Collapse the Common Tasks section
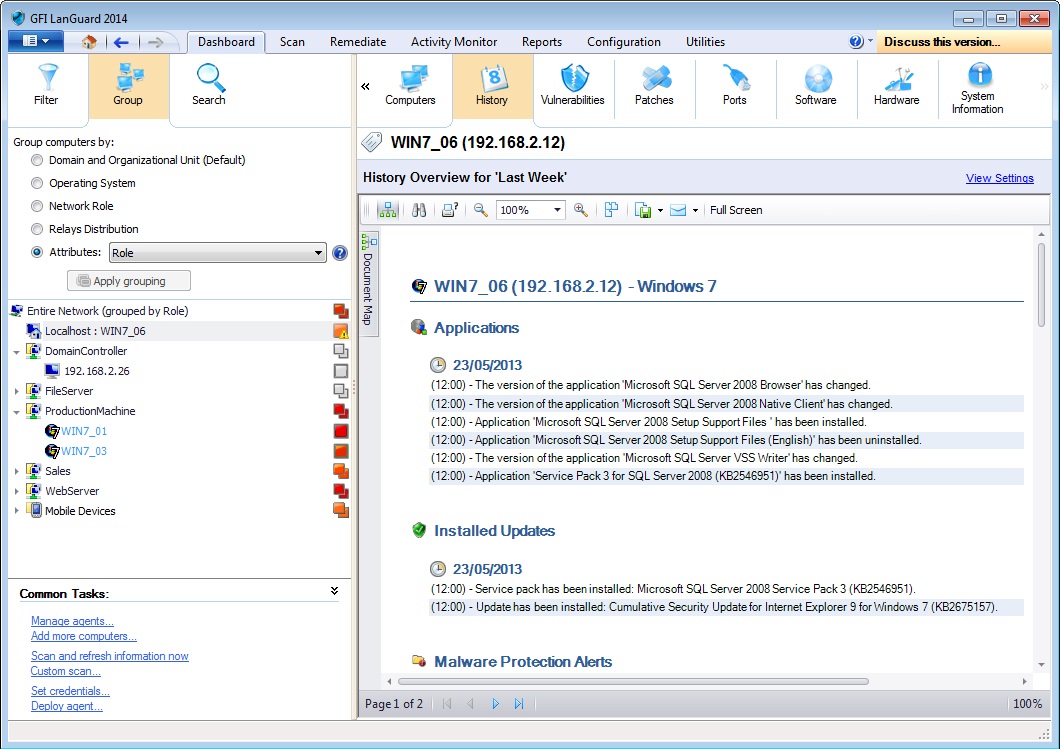 coord(334,591)
